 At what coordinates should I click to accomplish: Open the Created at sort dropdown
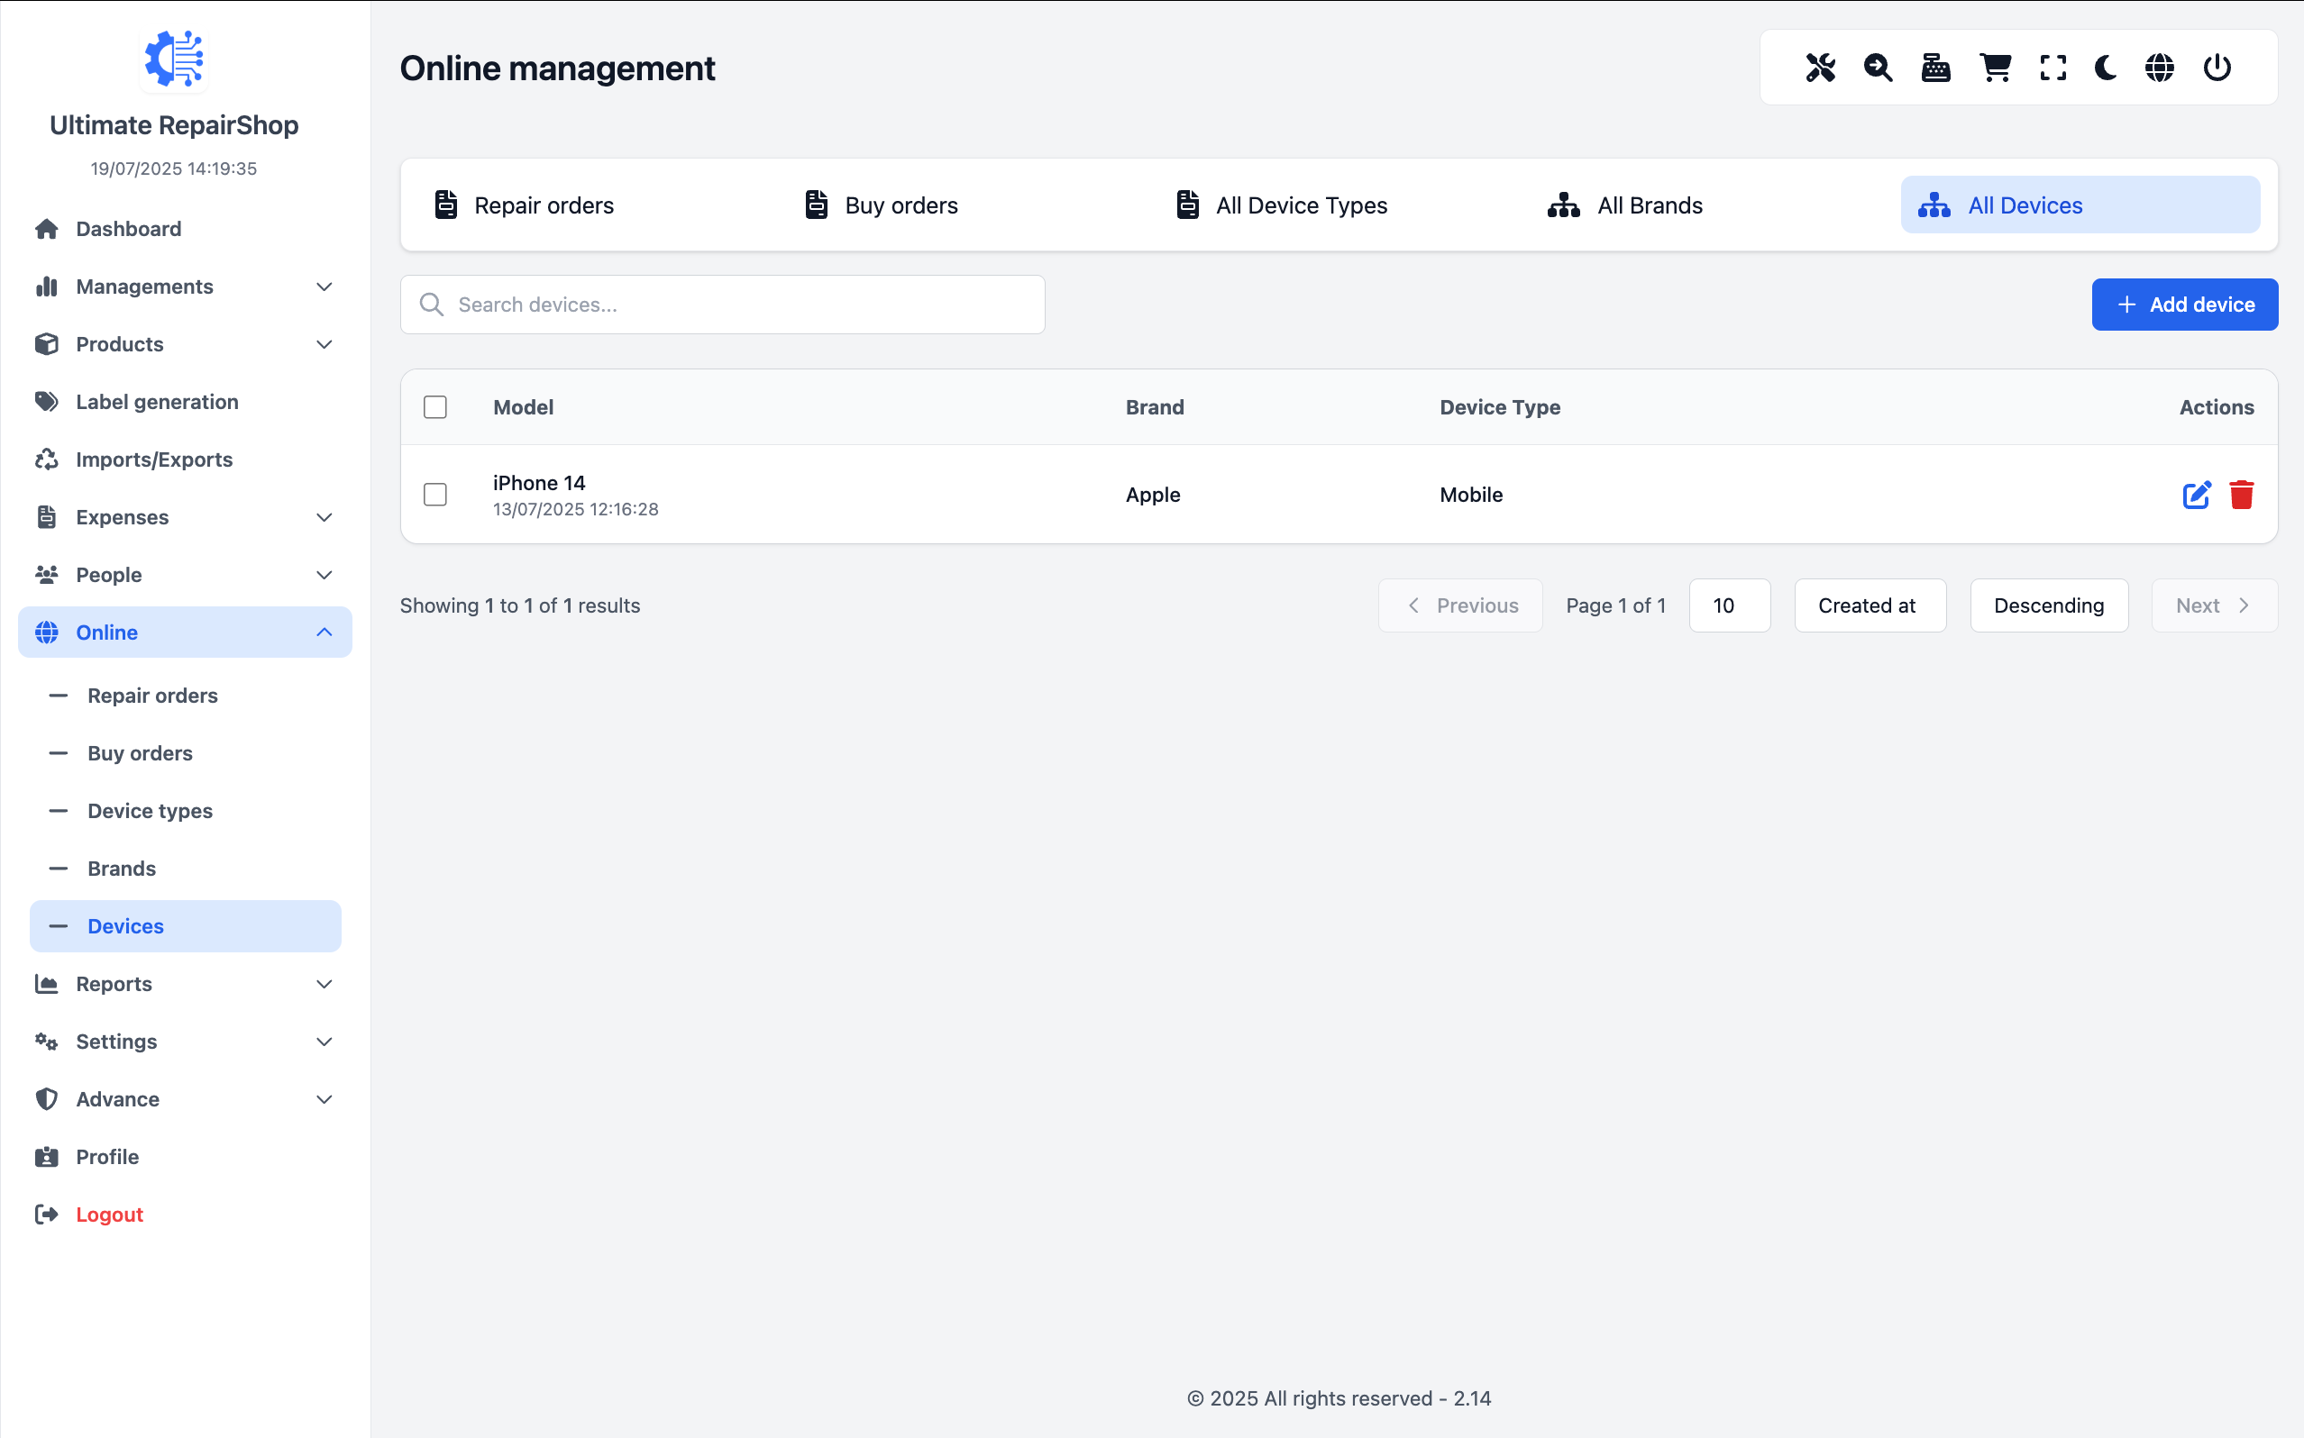pos(1869,605)
